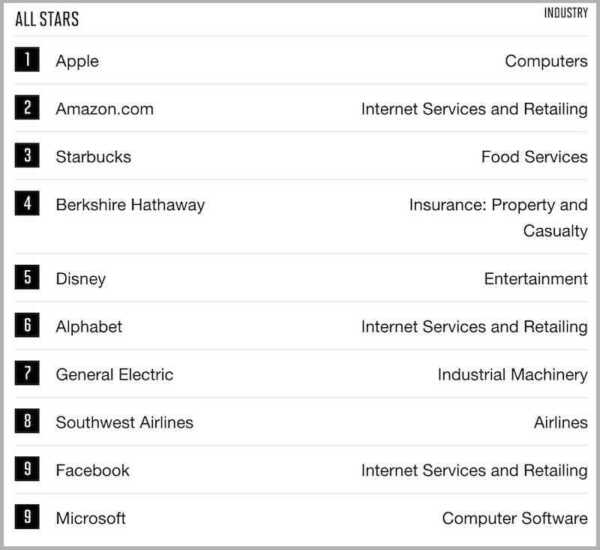Click the rank 1 badge beside Apple
This screenshot has height=550, width=600.
[27, 60]
